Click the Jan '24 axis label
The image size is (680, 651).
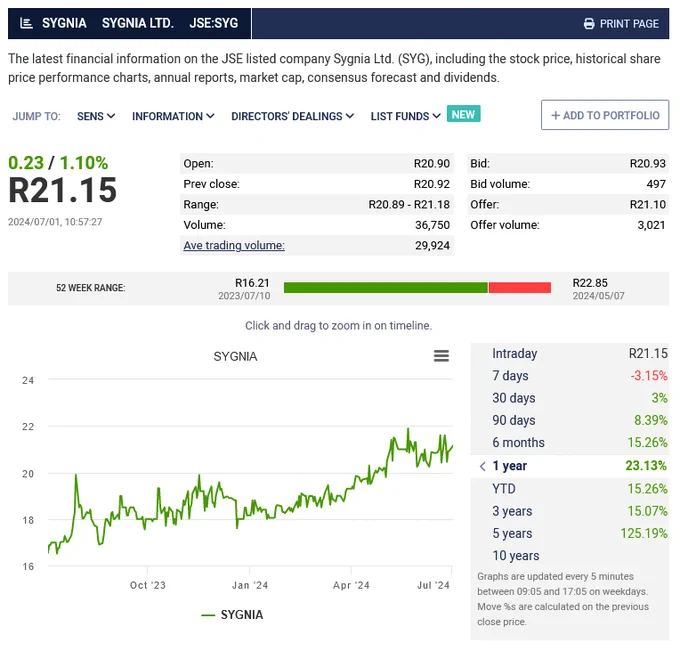[x=250, y=586]
